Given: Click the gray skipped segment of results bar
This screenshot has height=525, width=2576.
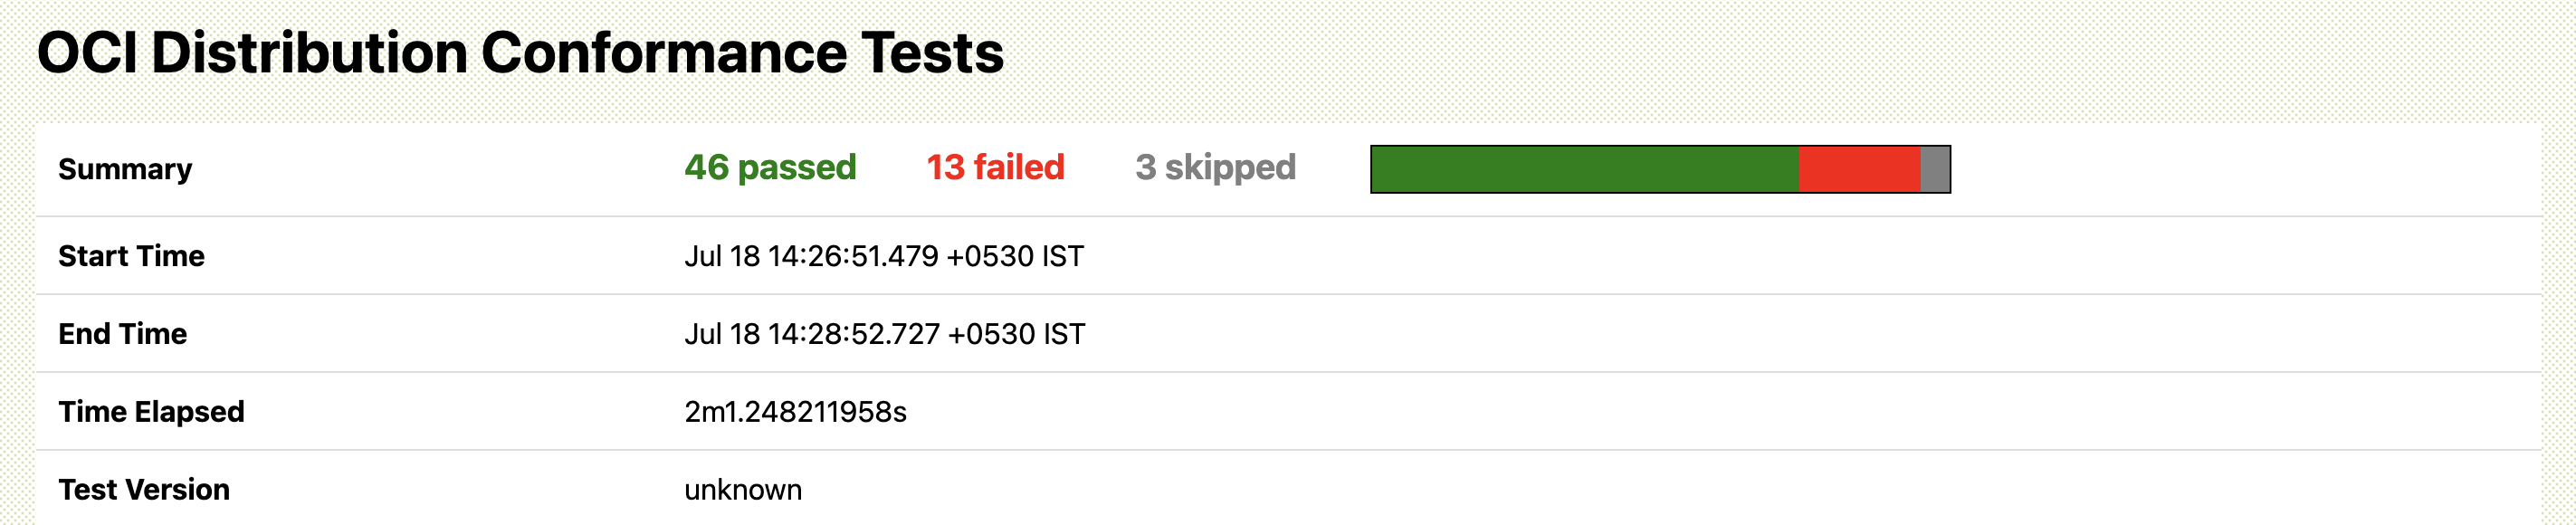Looking at the screenshot, I should pos(1935,169).
